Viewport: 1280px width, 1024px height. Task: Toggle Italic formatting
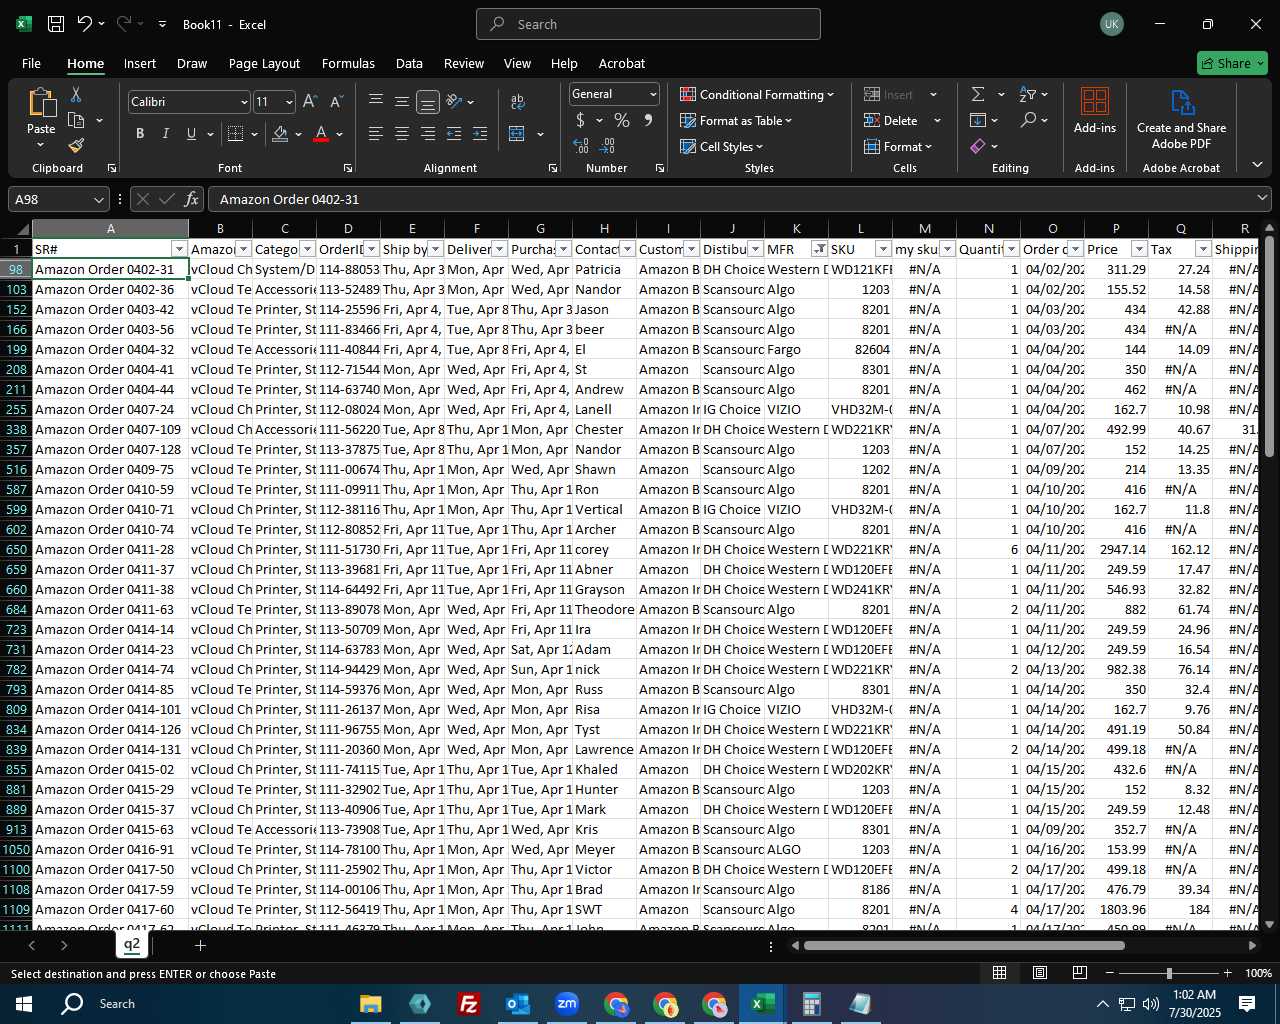click(x=166, y=134)
